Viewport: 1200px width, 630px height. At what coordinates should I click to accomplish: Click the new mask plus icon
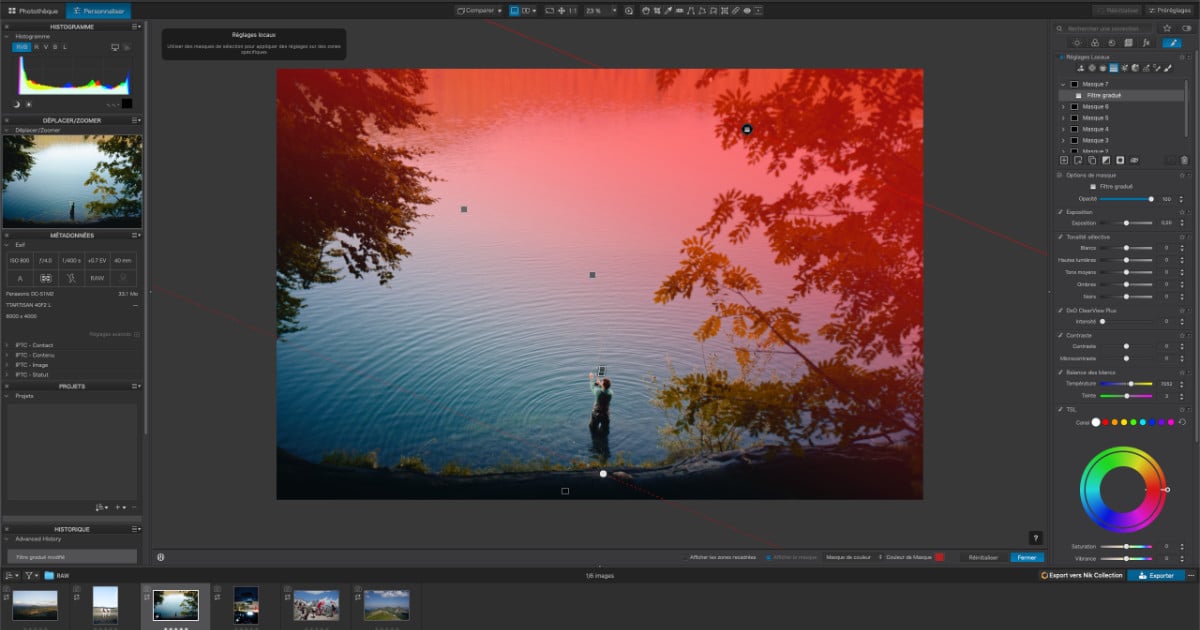click(1064, 160)
